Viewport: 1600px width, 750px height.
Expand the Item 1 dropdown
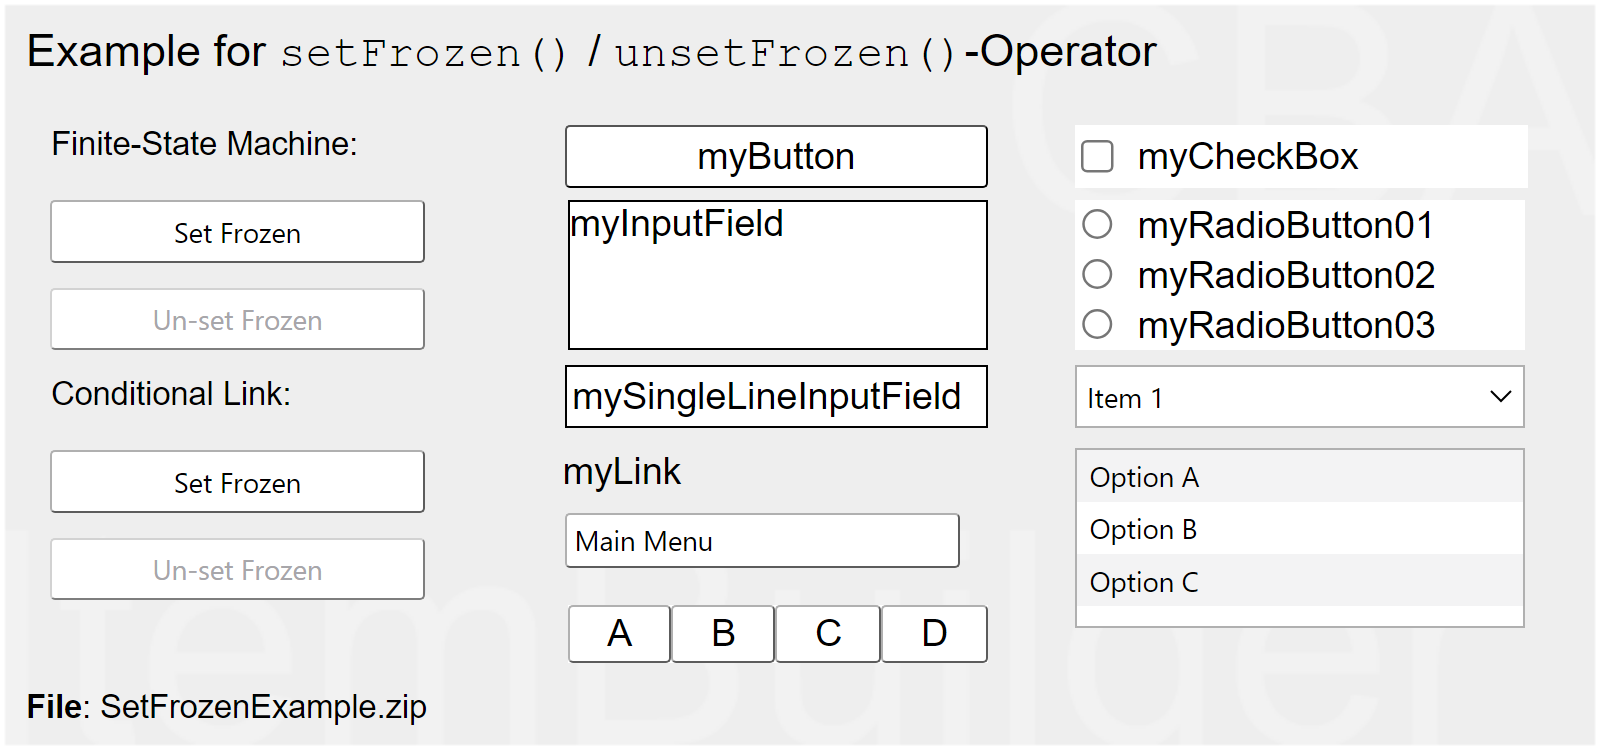point(1298,397)
